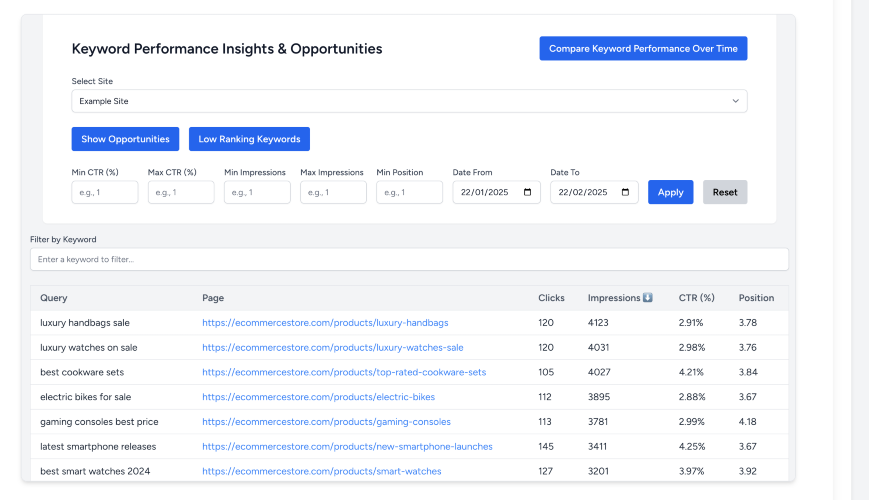Sort table by Query column header
Screen dimensions: 869x500
tap(54, 298)
